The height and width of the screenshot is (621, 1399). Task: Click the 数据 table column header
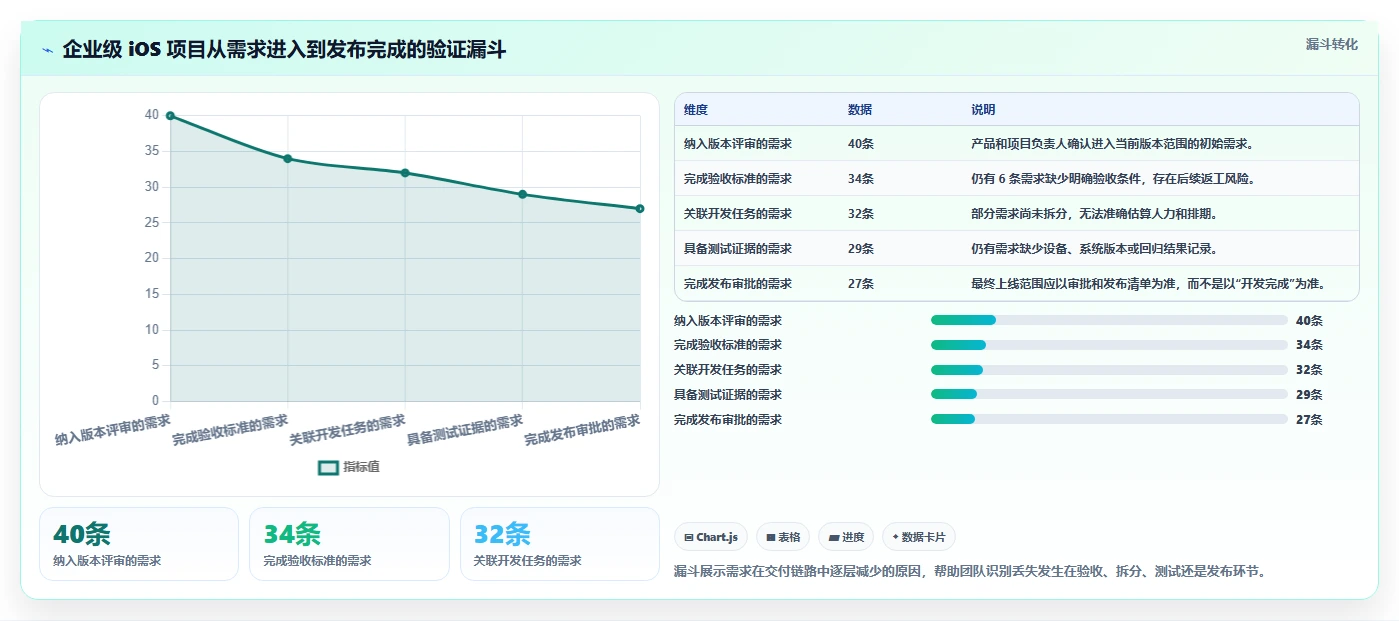(x=860, y=110)
